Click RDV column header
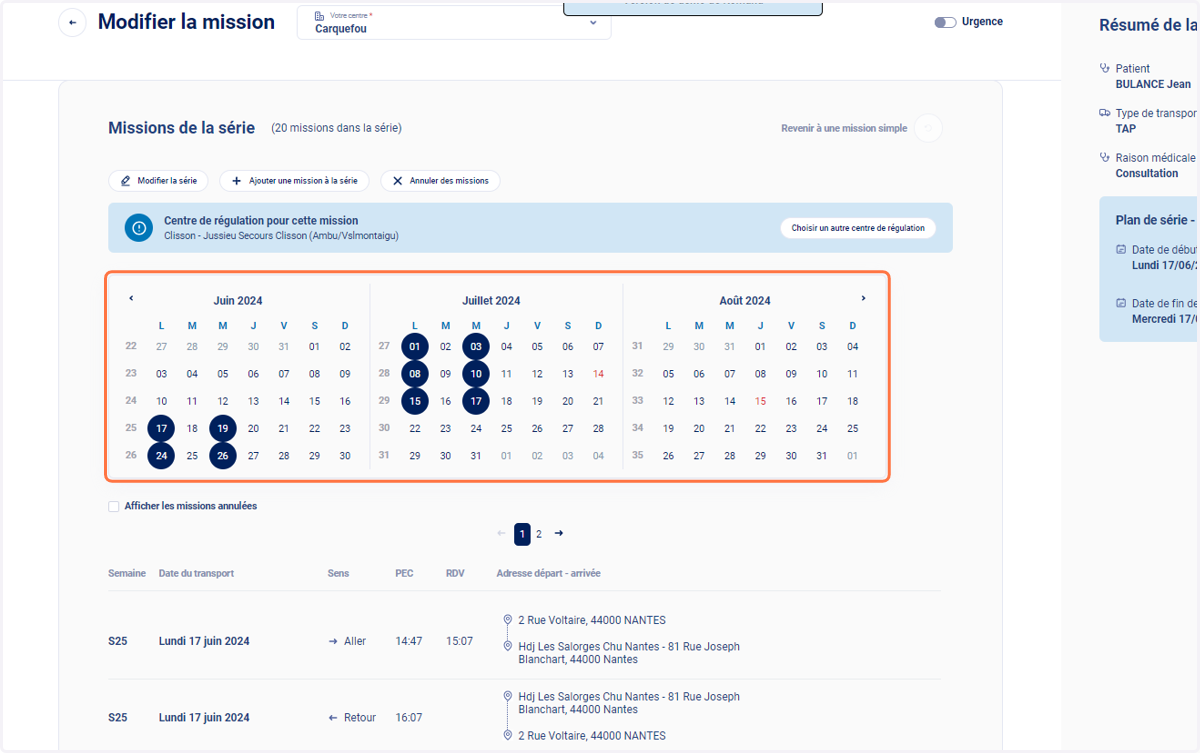This screenshot has height=753, width=1200. [456, 574]
